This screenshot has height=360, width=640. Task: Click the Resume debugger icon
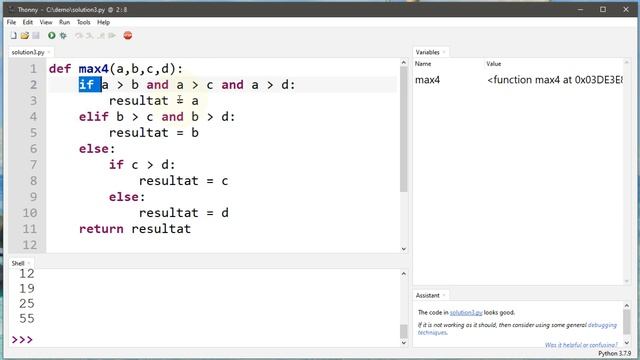click(112, 36)
